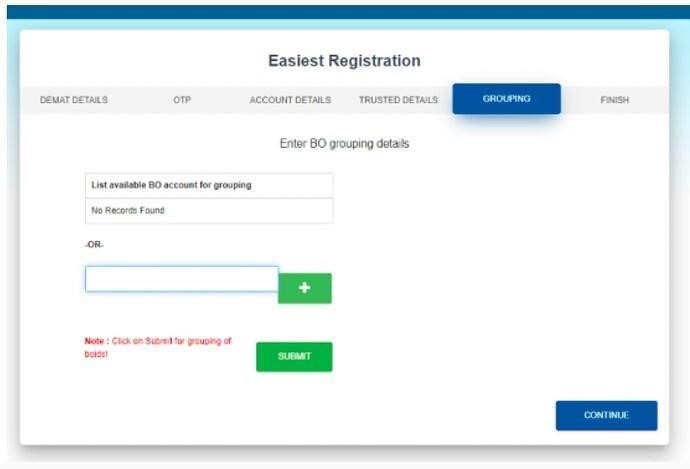Click the 'Enter BO grouping details' subtitle

pyautogui.click(x=345, y=143)
